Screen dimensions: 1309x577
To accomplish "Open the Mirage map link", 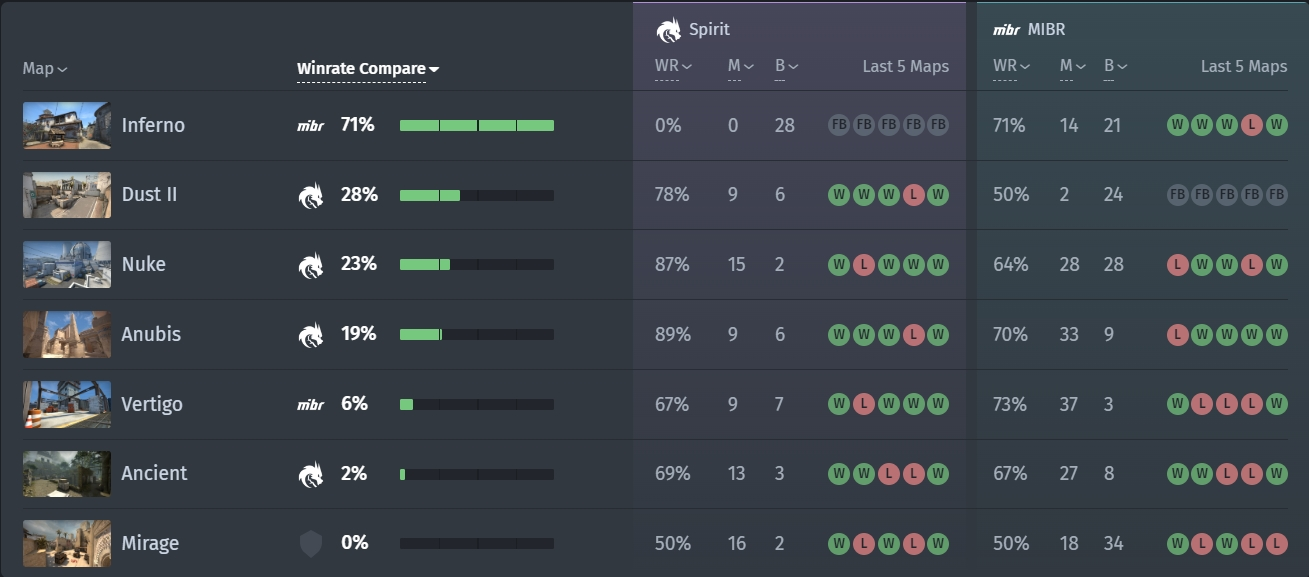I will (150, 543).
